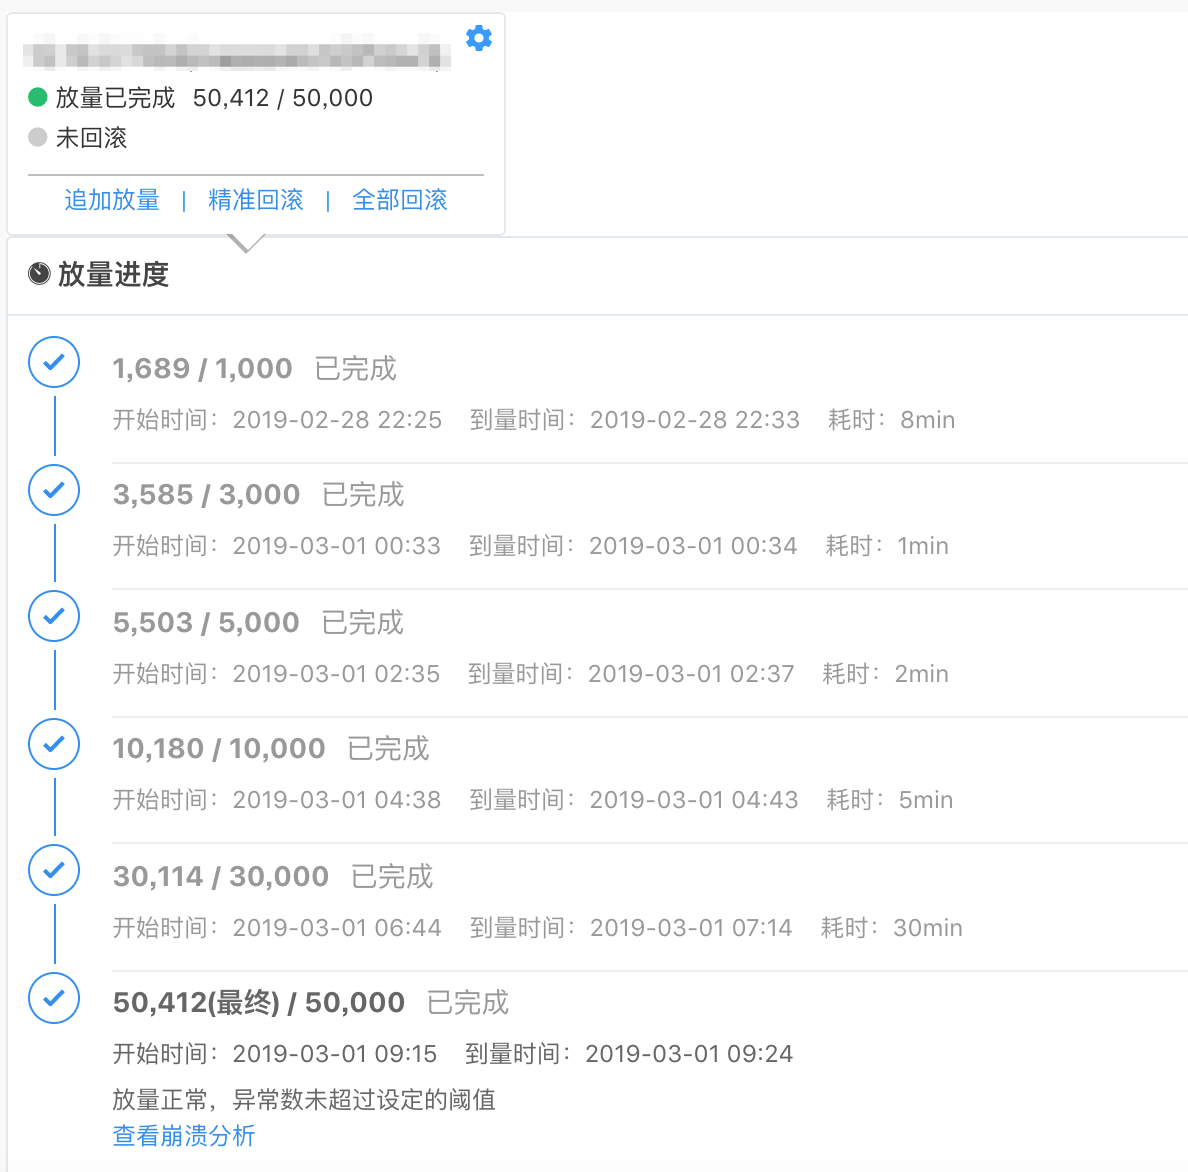Click the checkmark circle for 30,114 / 30,000
This screenshot has width=1188, height=1172.
pyautogui.click(x=54, y=870)
